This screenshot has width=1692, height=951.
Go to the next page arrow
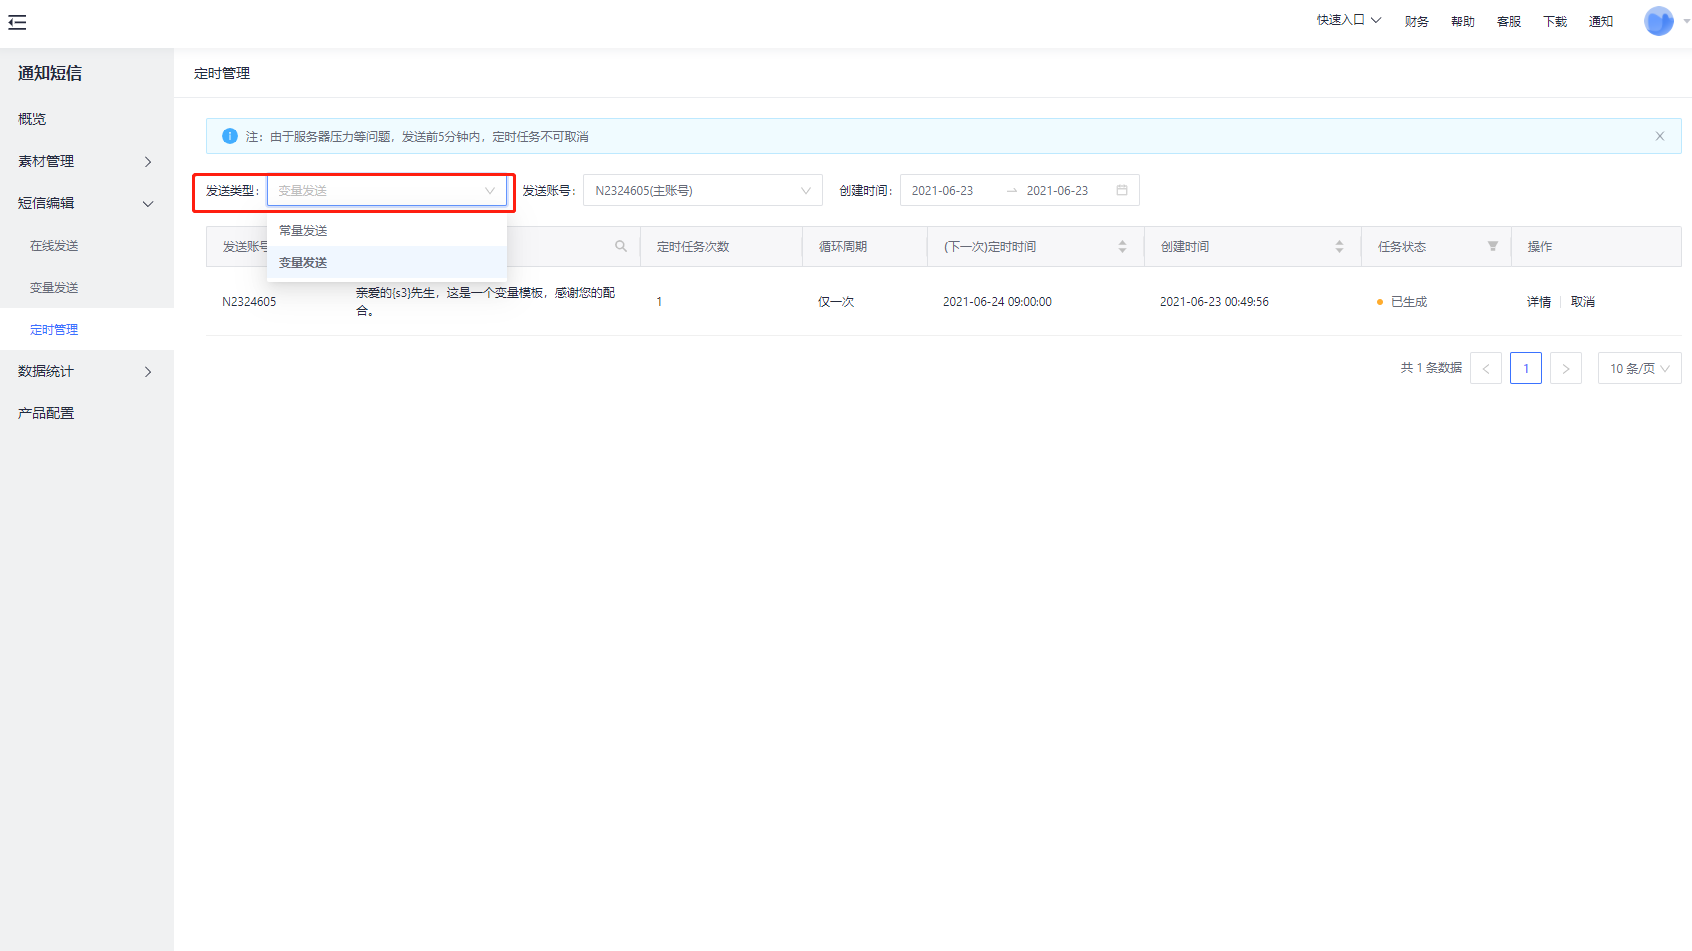tap(1566, 368)
